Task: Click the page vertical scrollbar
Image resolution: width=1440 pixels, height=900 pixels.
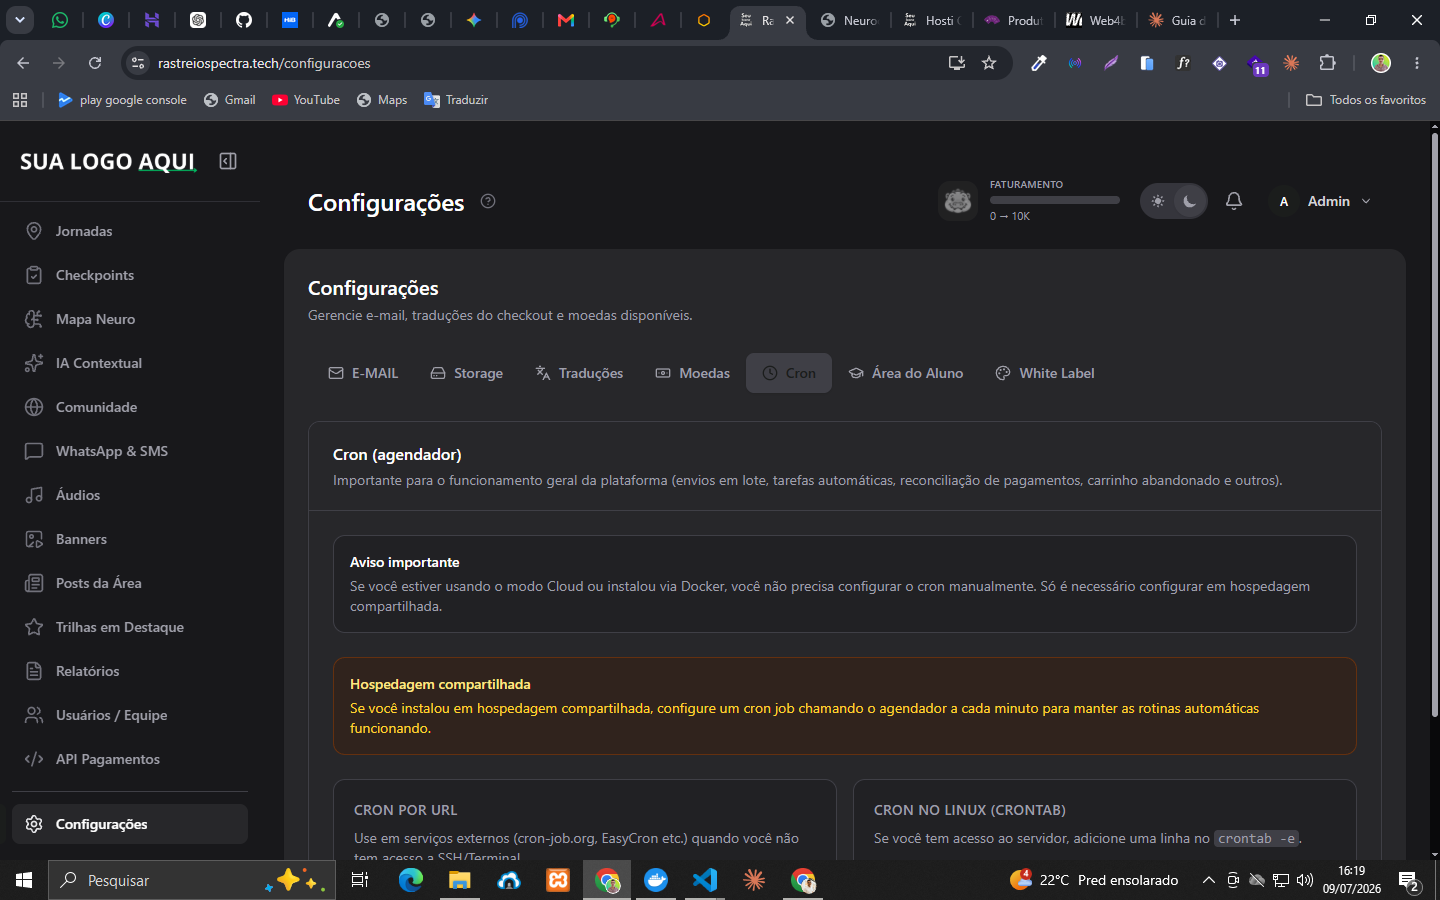Action: (1434, 425)
